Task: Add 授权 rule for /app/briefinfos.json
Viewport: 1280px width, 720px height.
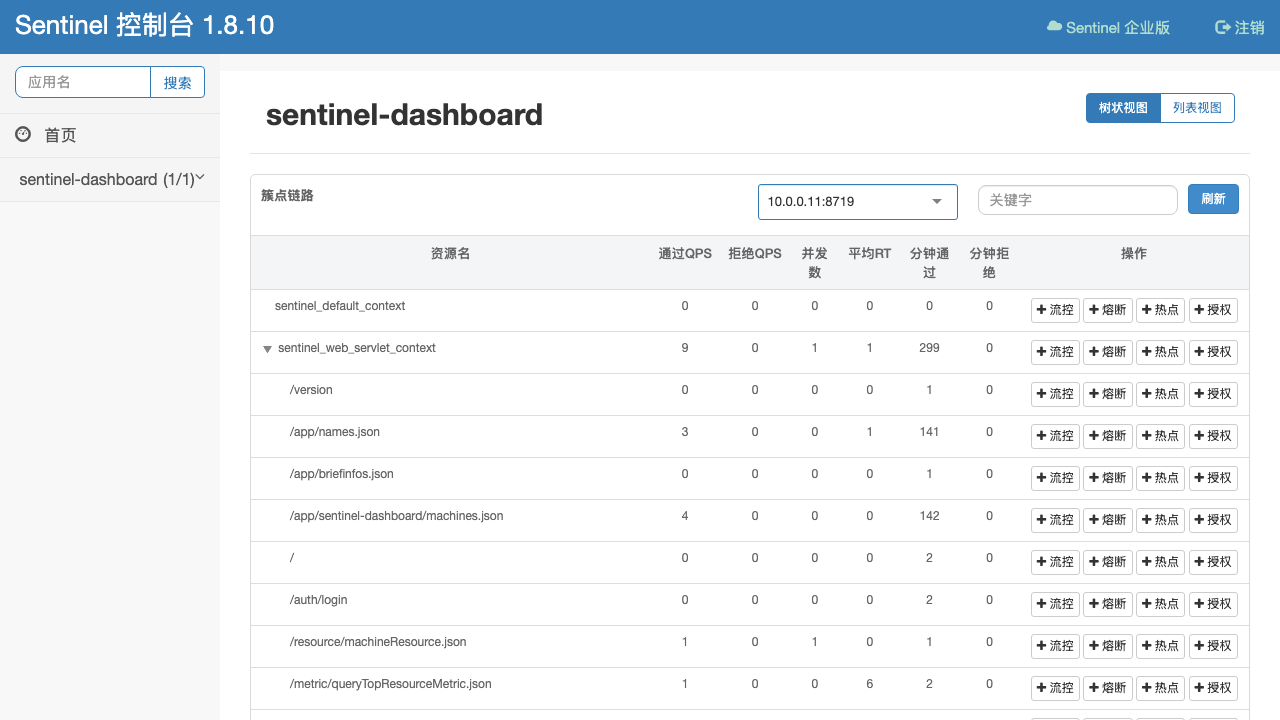Action: tap(1213, 478)
